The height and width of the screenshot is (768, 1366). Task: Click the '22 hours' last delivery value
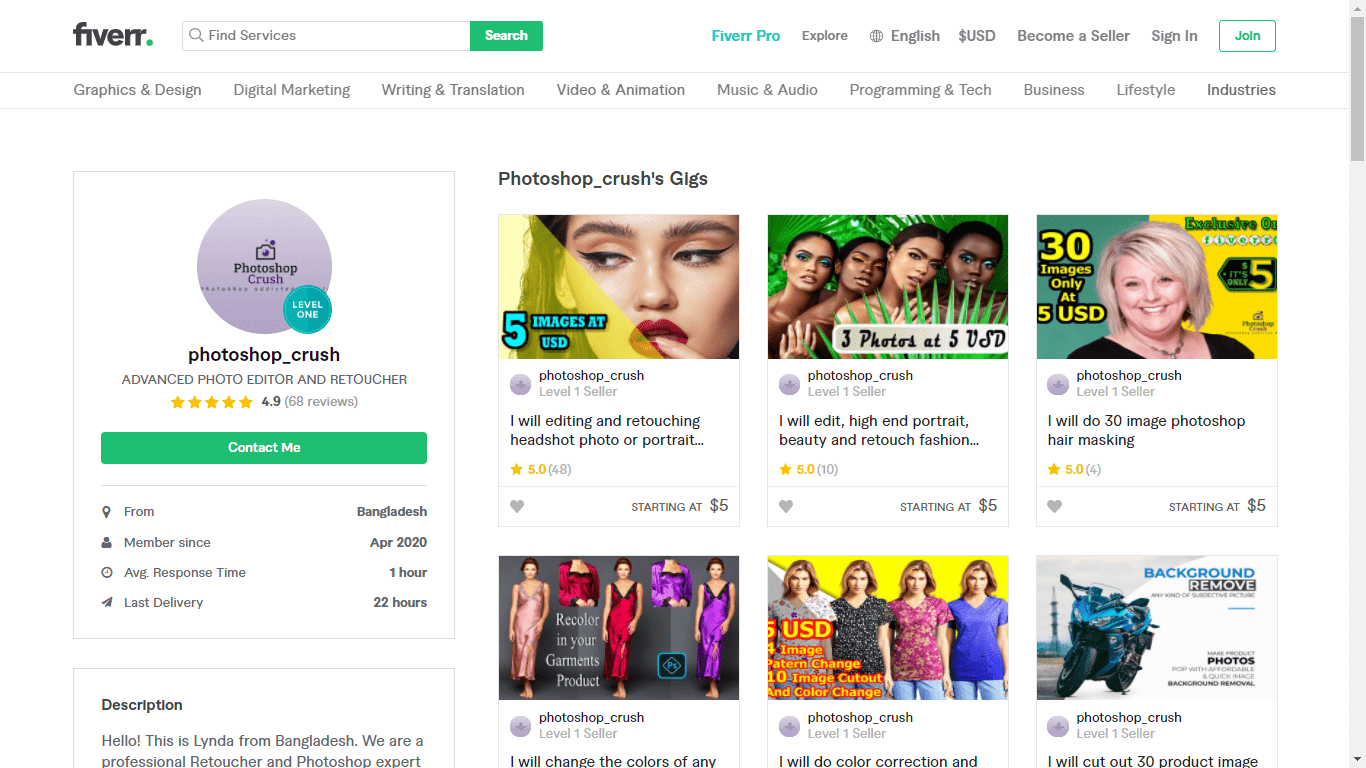point(400,603)
